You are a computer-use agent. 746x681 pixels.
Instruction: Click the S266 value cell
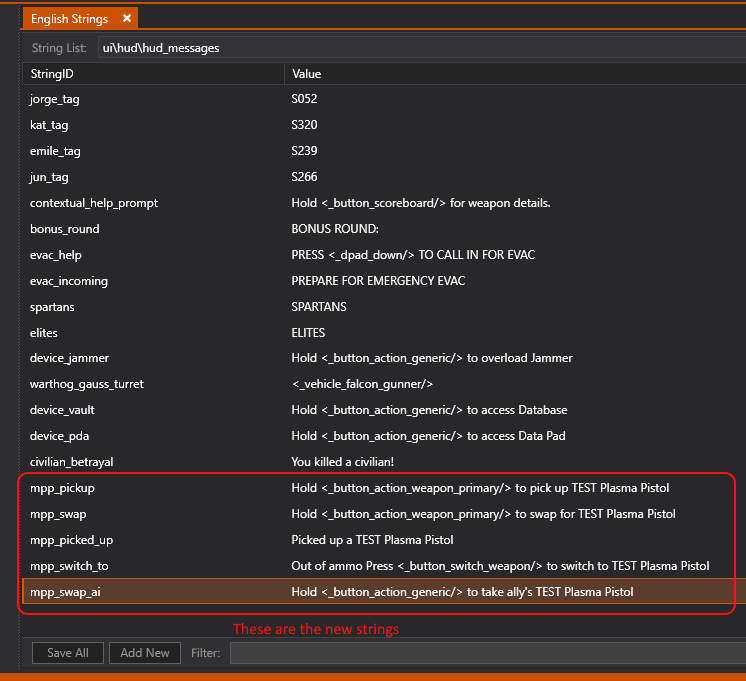[x=304, y=177]
